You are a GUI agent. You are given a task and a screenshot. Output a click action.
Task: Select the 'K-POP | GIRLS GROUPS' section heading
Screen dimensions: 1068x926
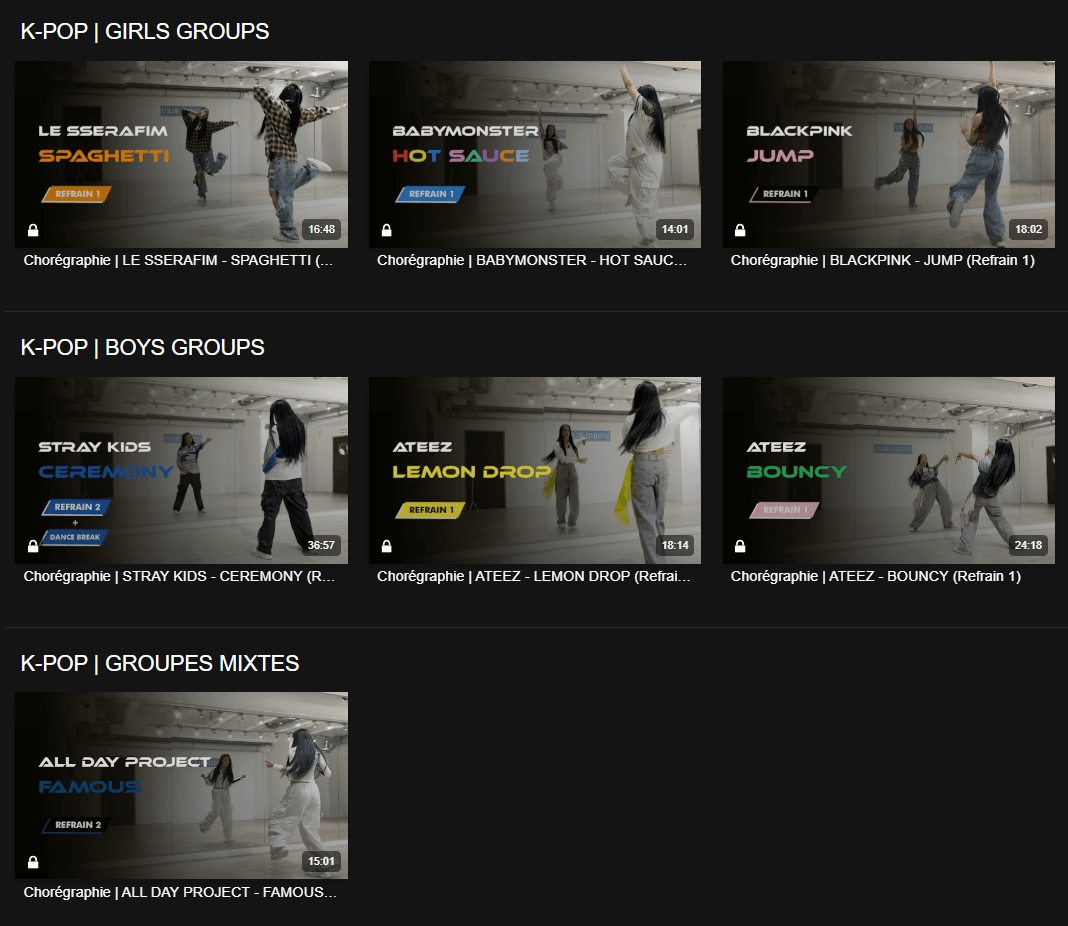click(x=145, y=32)
